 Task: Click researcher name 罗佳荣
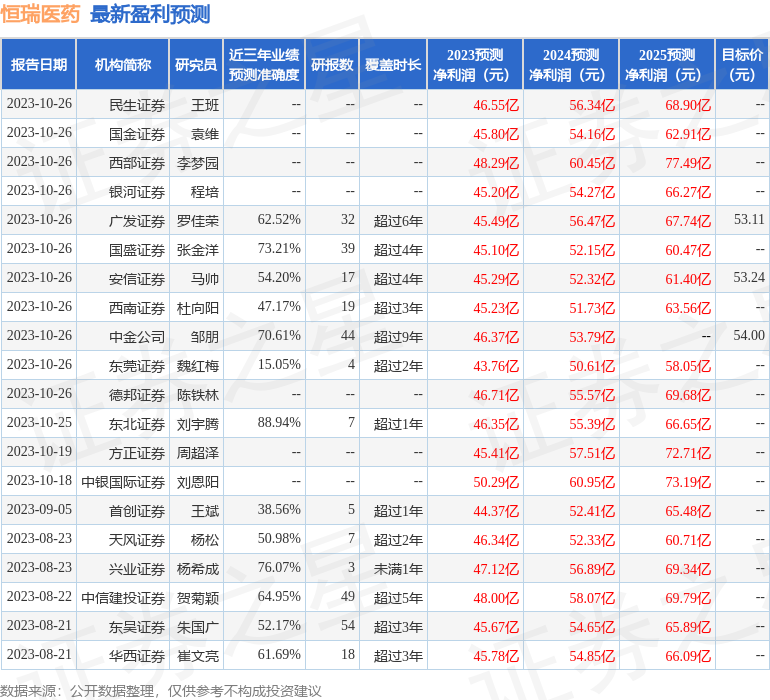pyautogui.click(x=198, y=221)
